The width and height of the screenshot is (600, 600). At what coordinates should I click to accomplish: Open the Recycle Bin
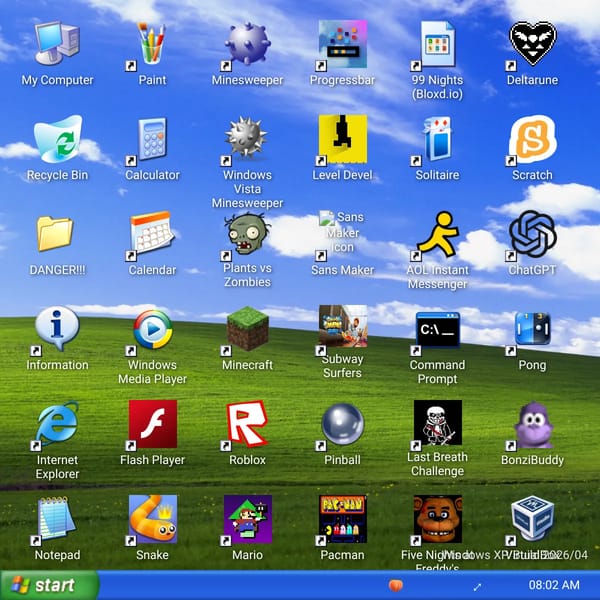pyautogui.click(x=57, y=139)
